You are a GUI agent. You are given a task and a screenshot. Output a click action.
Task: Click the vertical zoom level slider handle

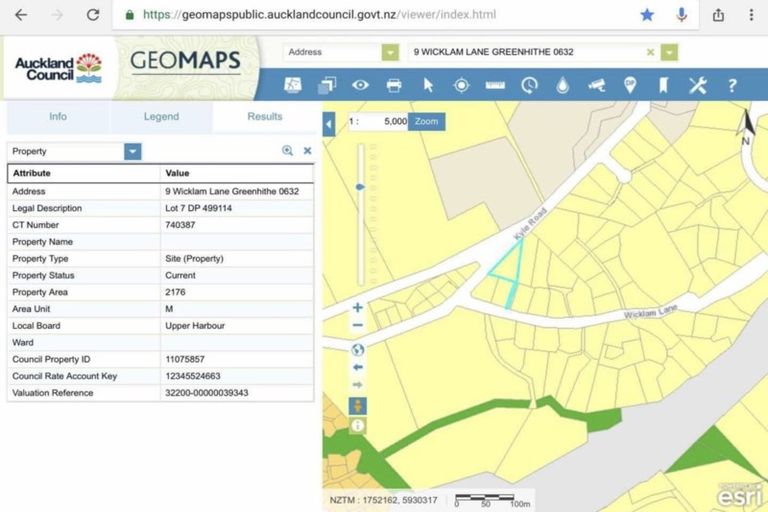359,187
